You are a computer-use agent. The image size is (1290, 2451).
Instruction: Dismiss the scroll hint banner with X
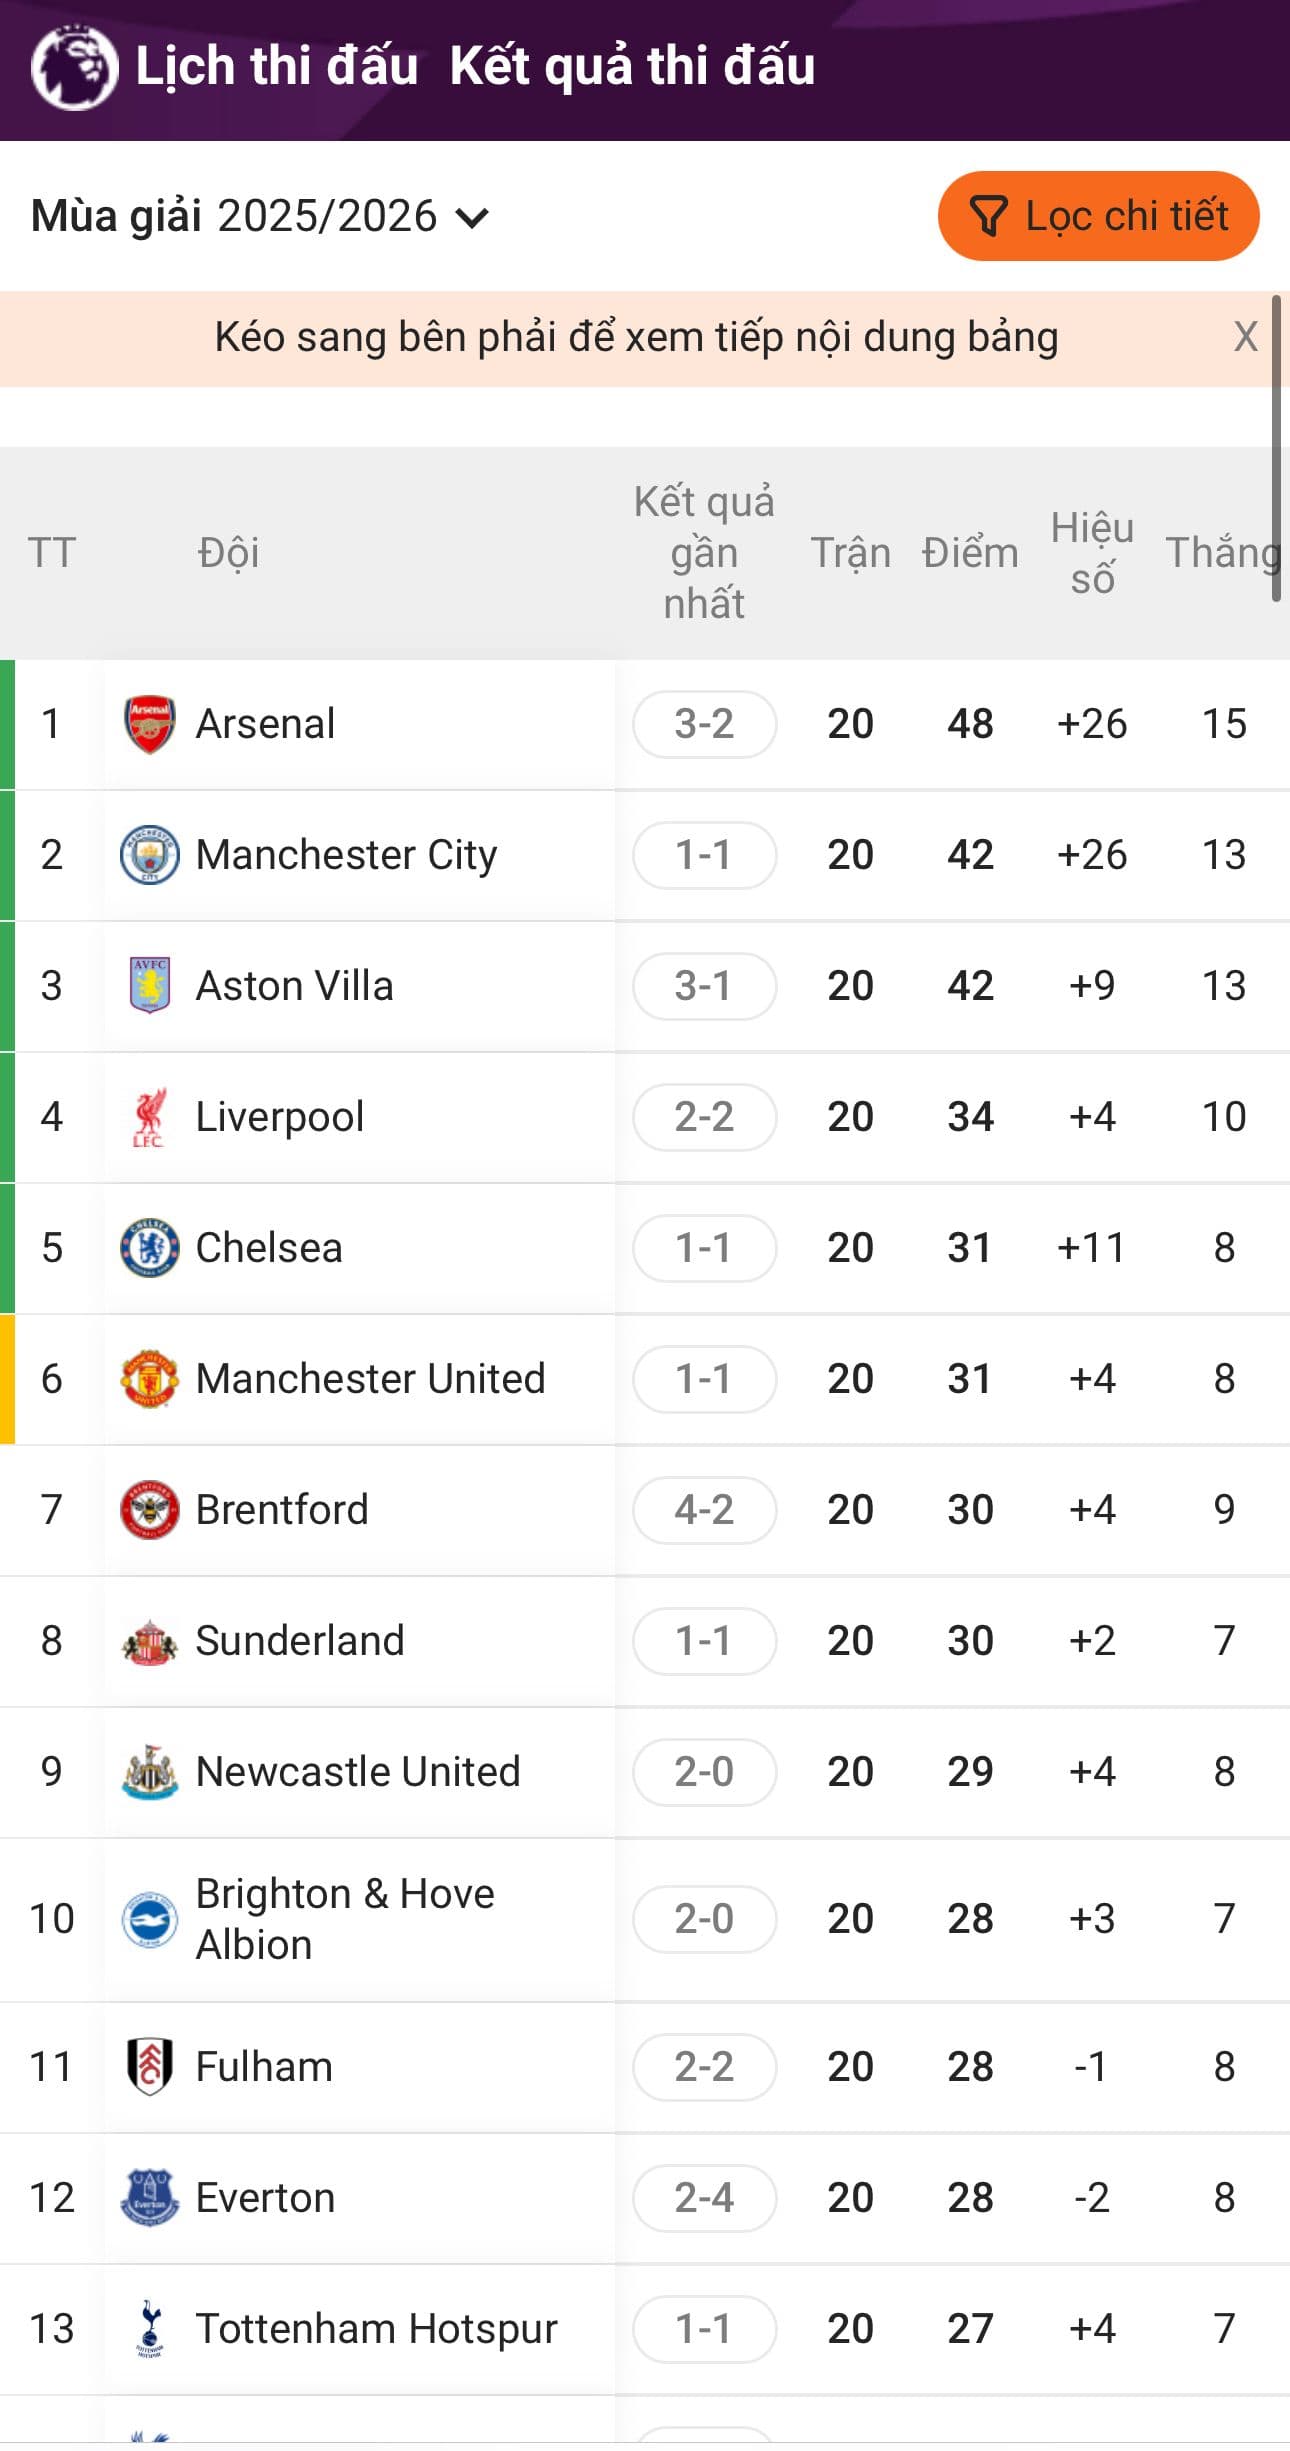[1245, 337]
